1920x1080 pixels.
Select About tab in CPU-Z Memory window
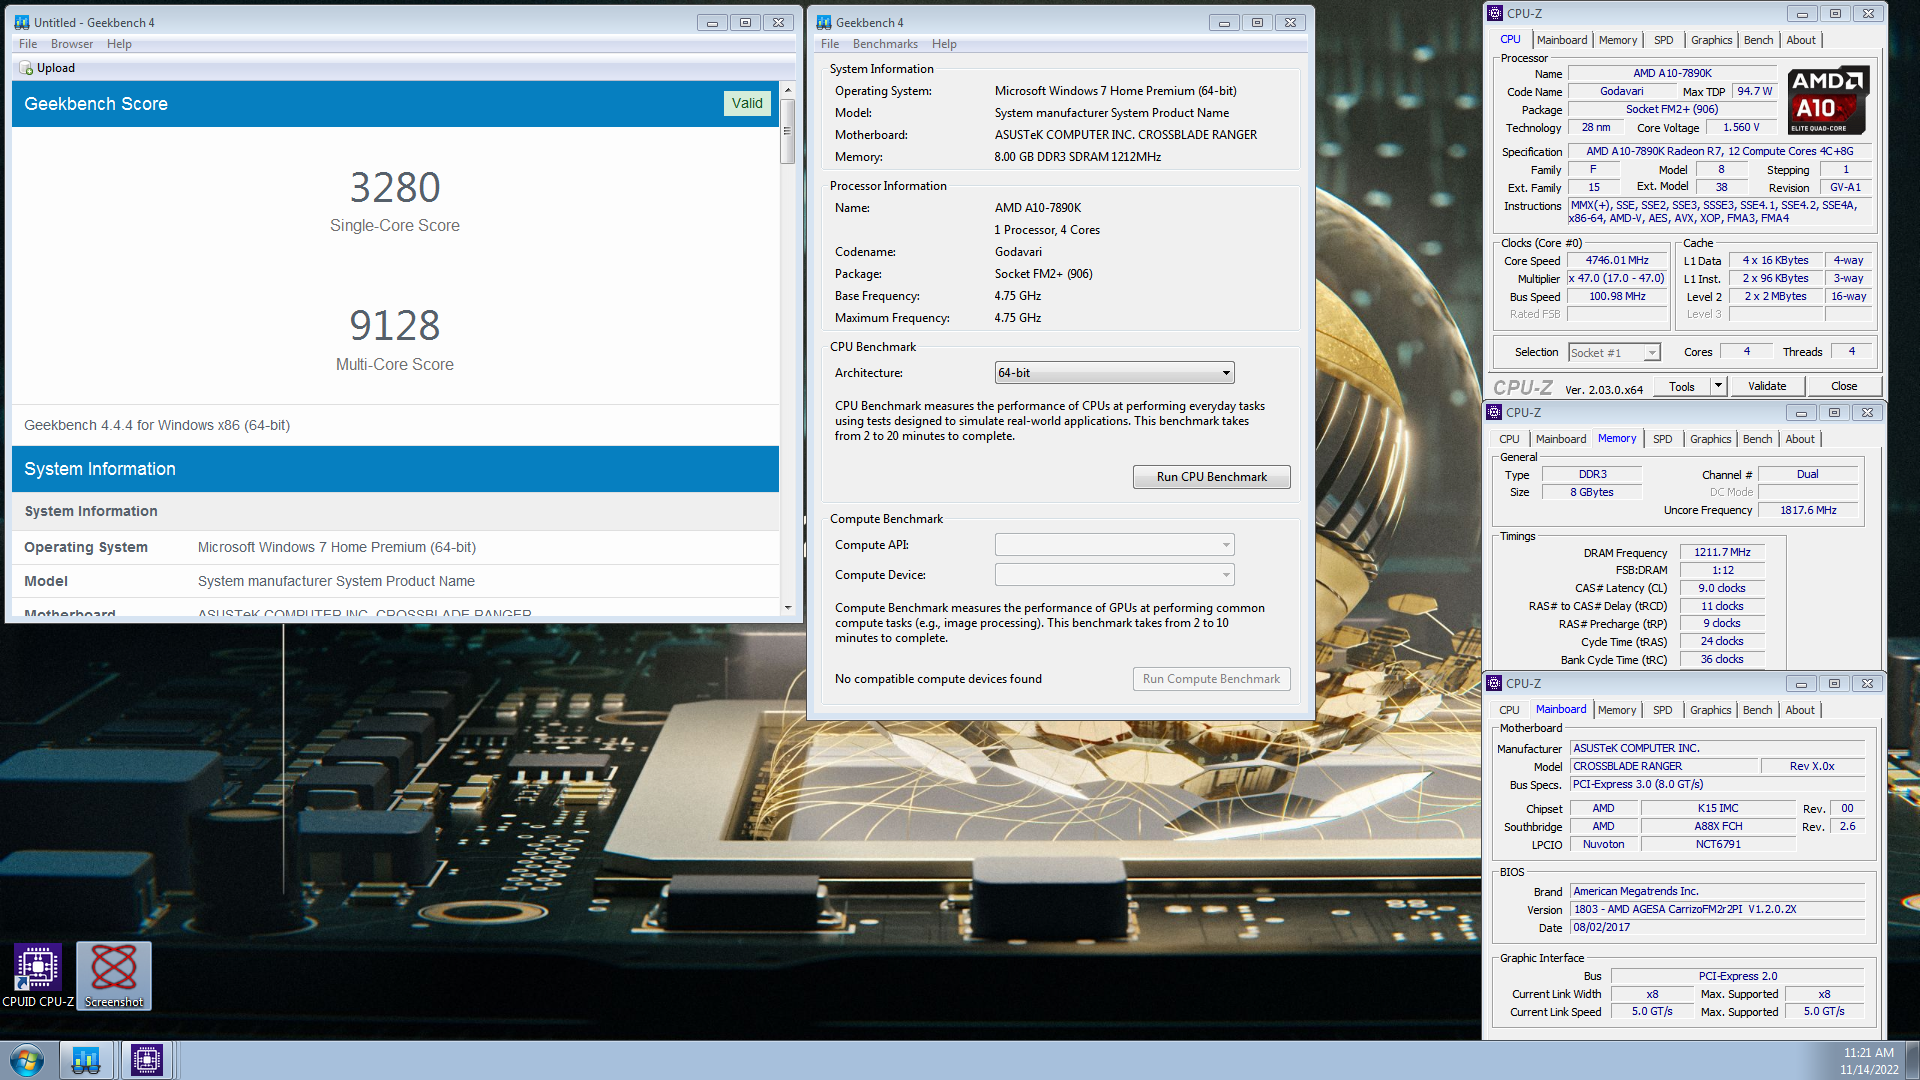(x=1800, y=439)
